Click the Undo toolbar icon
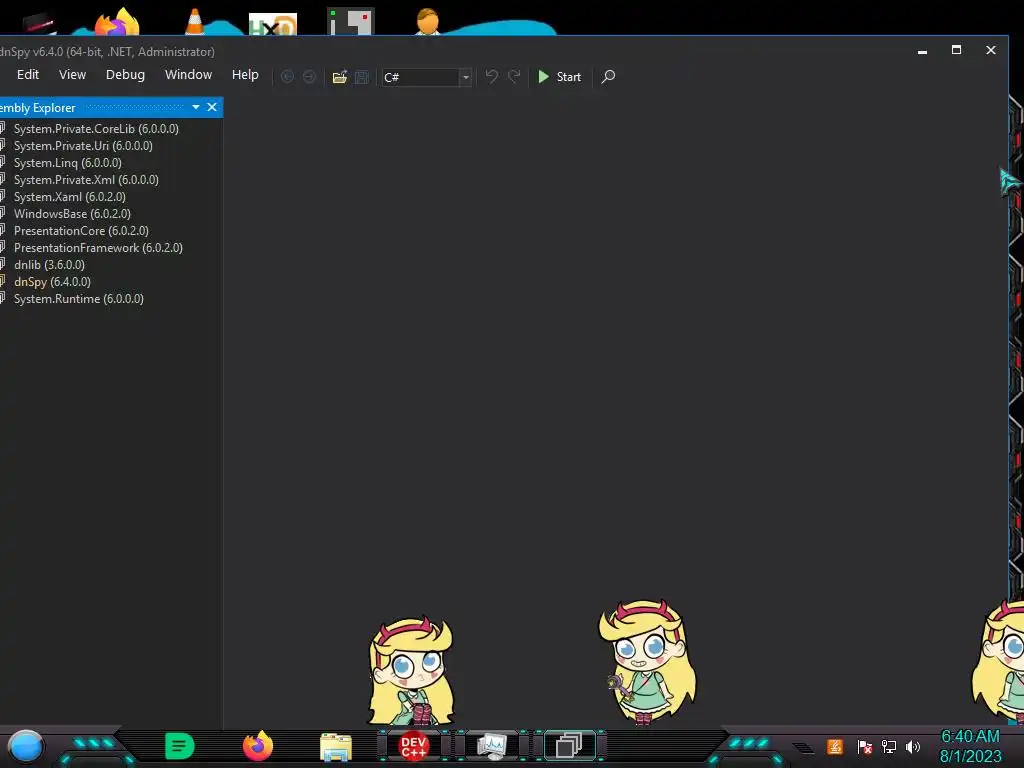This screenshot has height=768, width=1024. pos(492,77)
